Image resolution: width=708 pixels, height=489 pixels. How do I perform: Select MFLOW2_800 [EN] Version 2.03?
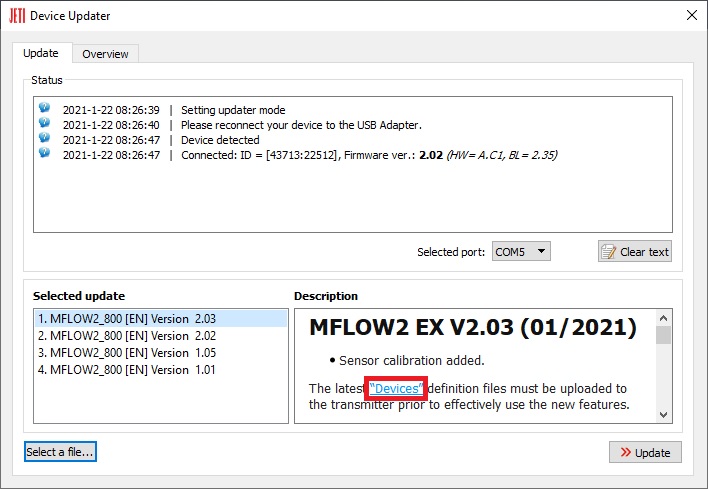(x=161, y=319)
